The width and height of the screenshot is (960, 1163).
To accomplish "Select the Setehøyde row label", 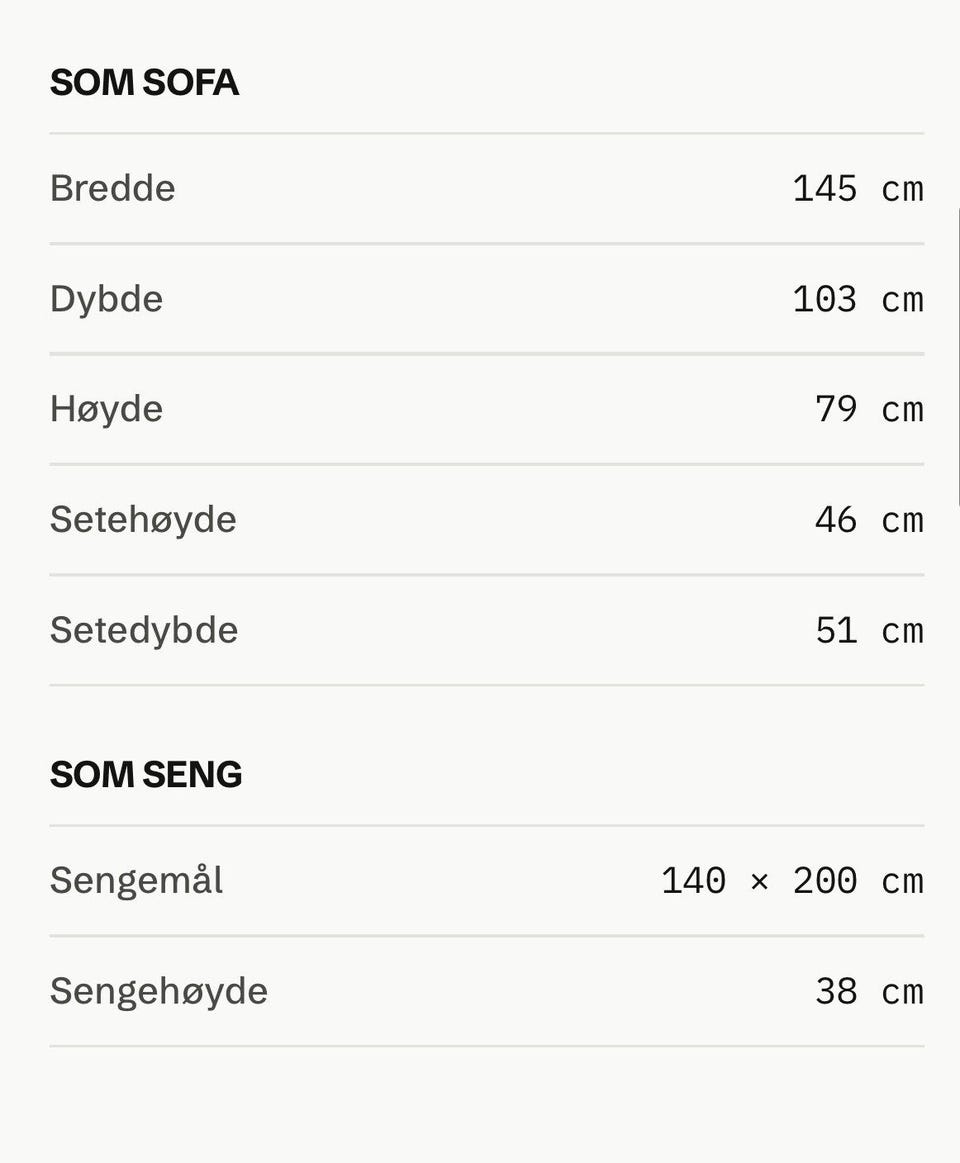I will 143,520.
